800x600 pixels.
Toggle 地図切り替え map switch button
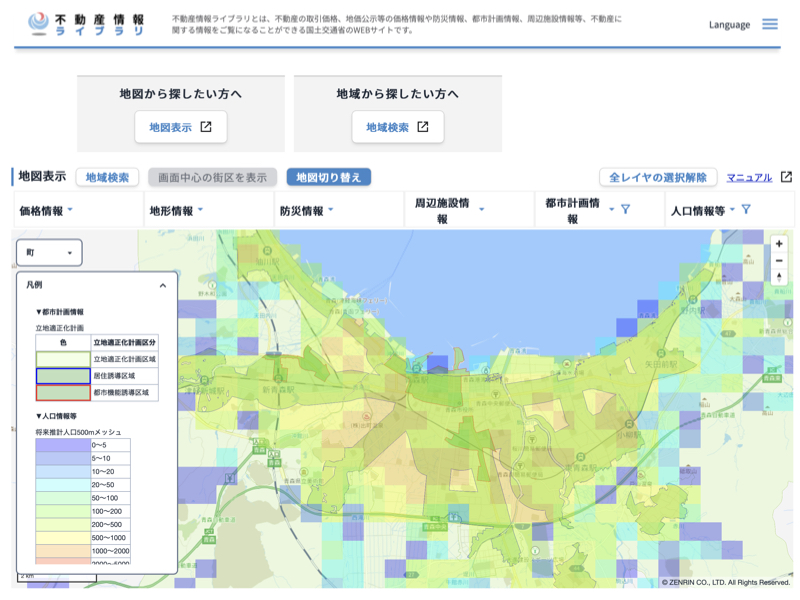click(329, 177)
